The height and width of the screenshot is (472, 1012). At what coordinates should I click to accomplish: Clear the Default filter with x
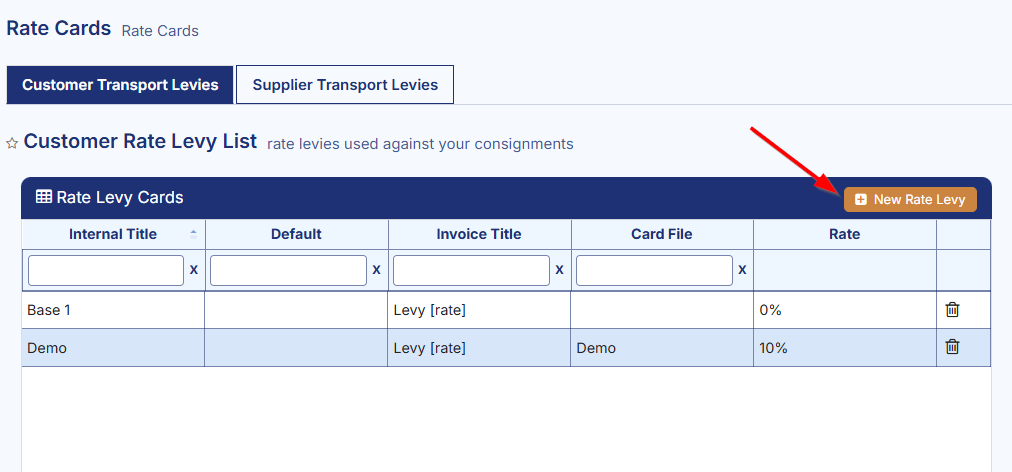376,270
